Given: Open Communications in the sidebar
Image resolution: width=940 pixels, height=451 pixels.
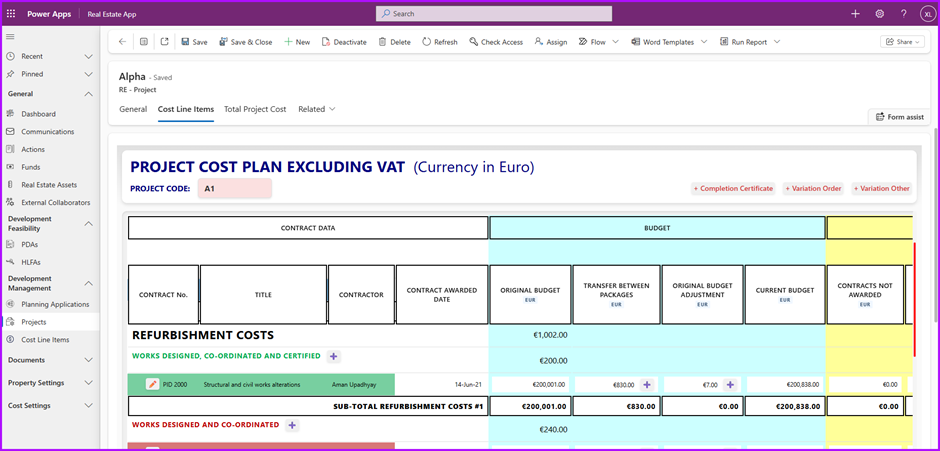Looking at the screenshot, I should pos(50,131).
